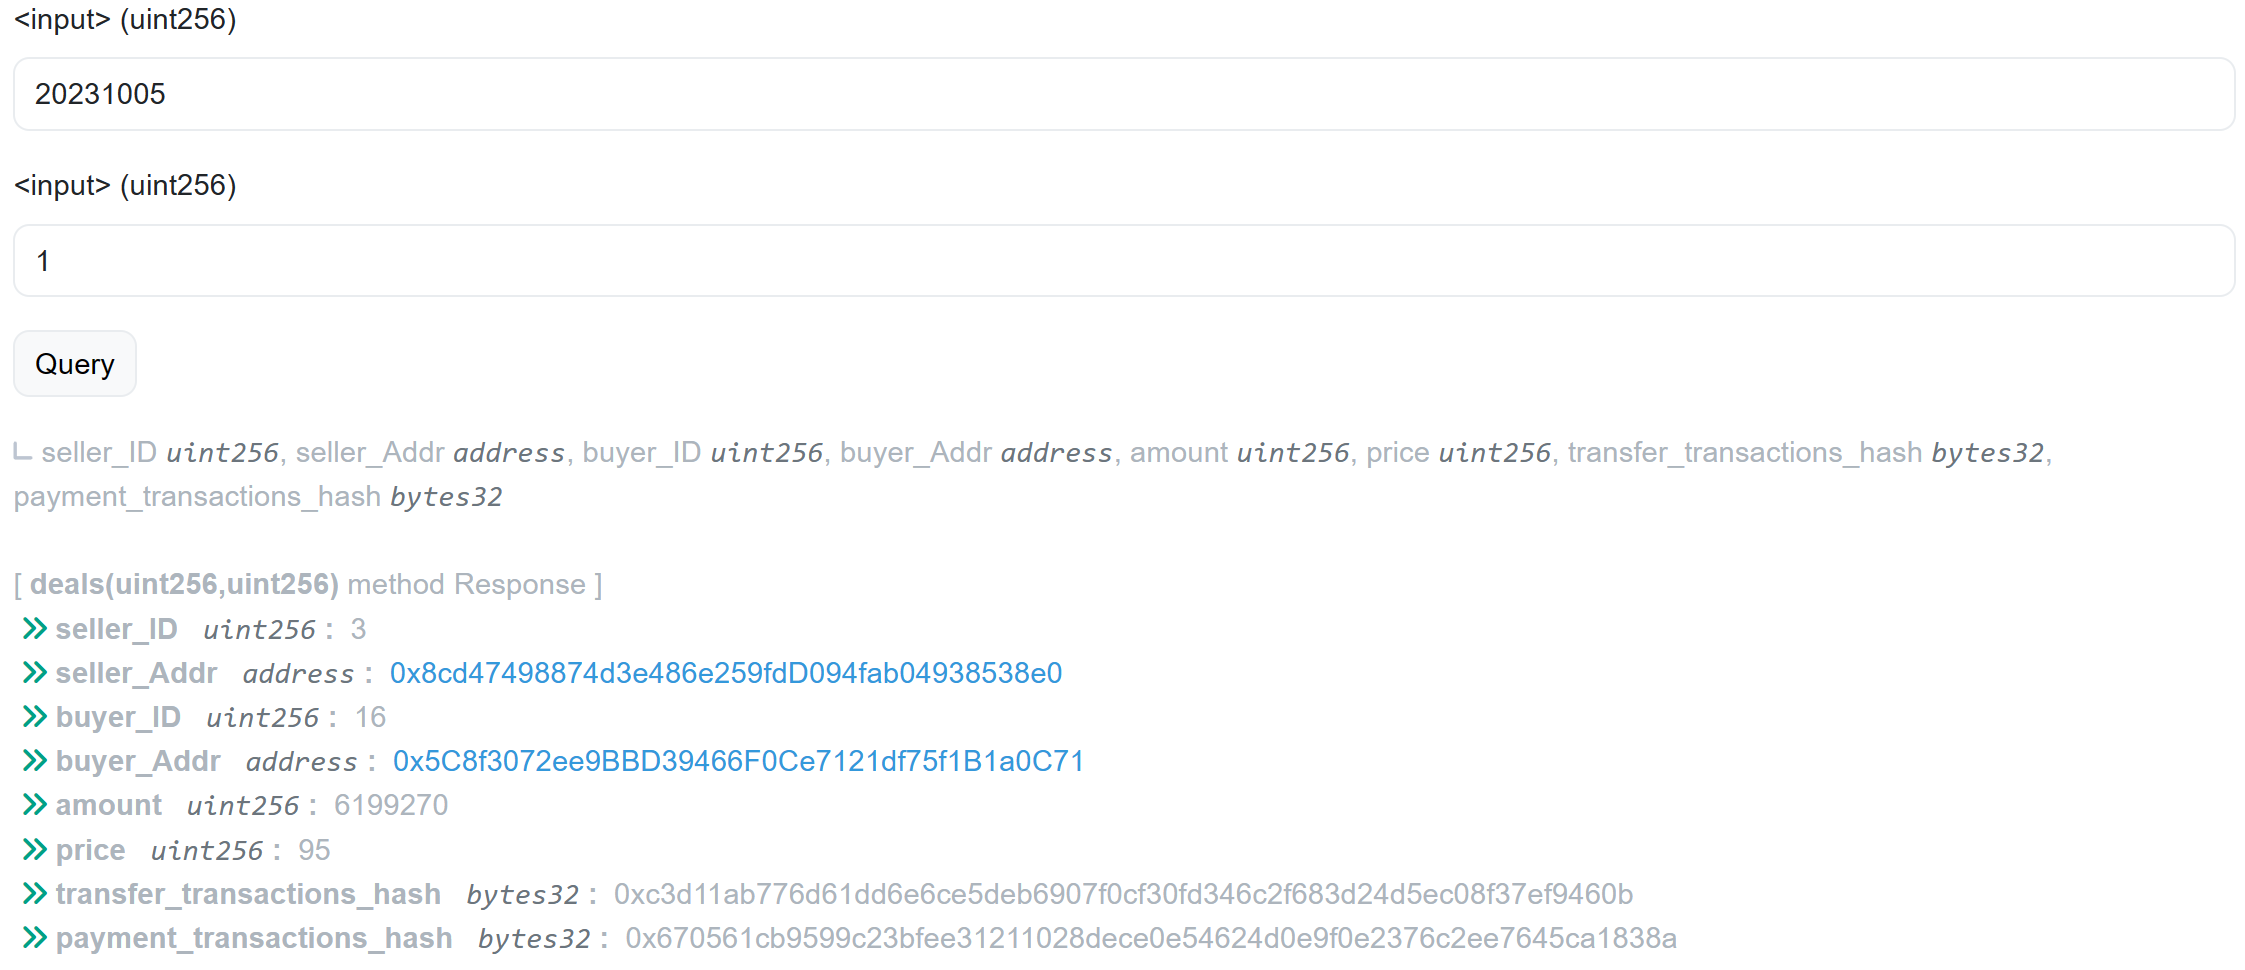Select the payment_transactions_hash value text
The image size is (2245, 970).
[1151, 938]
